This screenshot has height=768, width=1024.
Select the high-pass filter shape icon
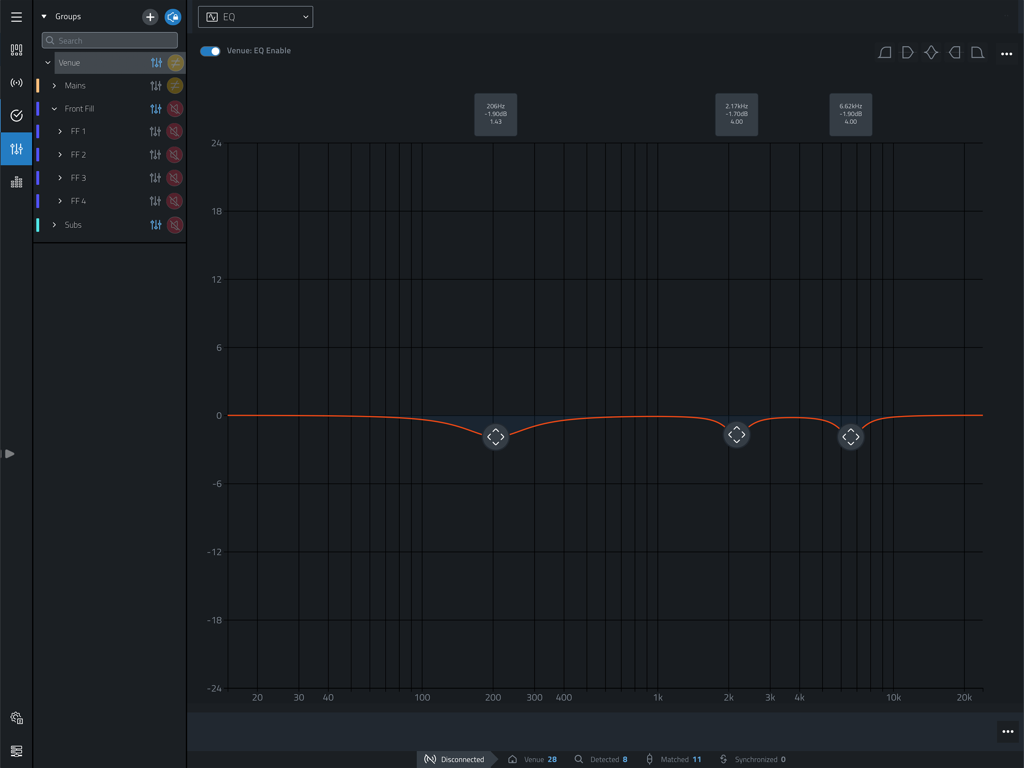[x=884, y=52]
